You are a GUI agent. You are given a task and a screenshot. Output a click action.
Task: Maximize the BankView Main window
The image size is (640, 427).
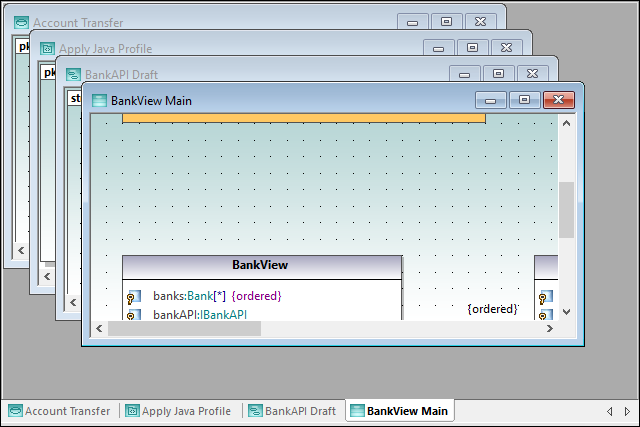[x=524, y=100]
